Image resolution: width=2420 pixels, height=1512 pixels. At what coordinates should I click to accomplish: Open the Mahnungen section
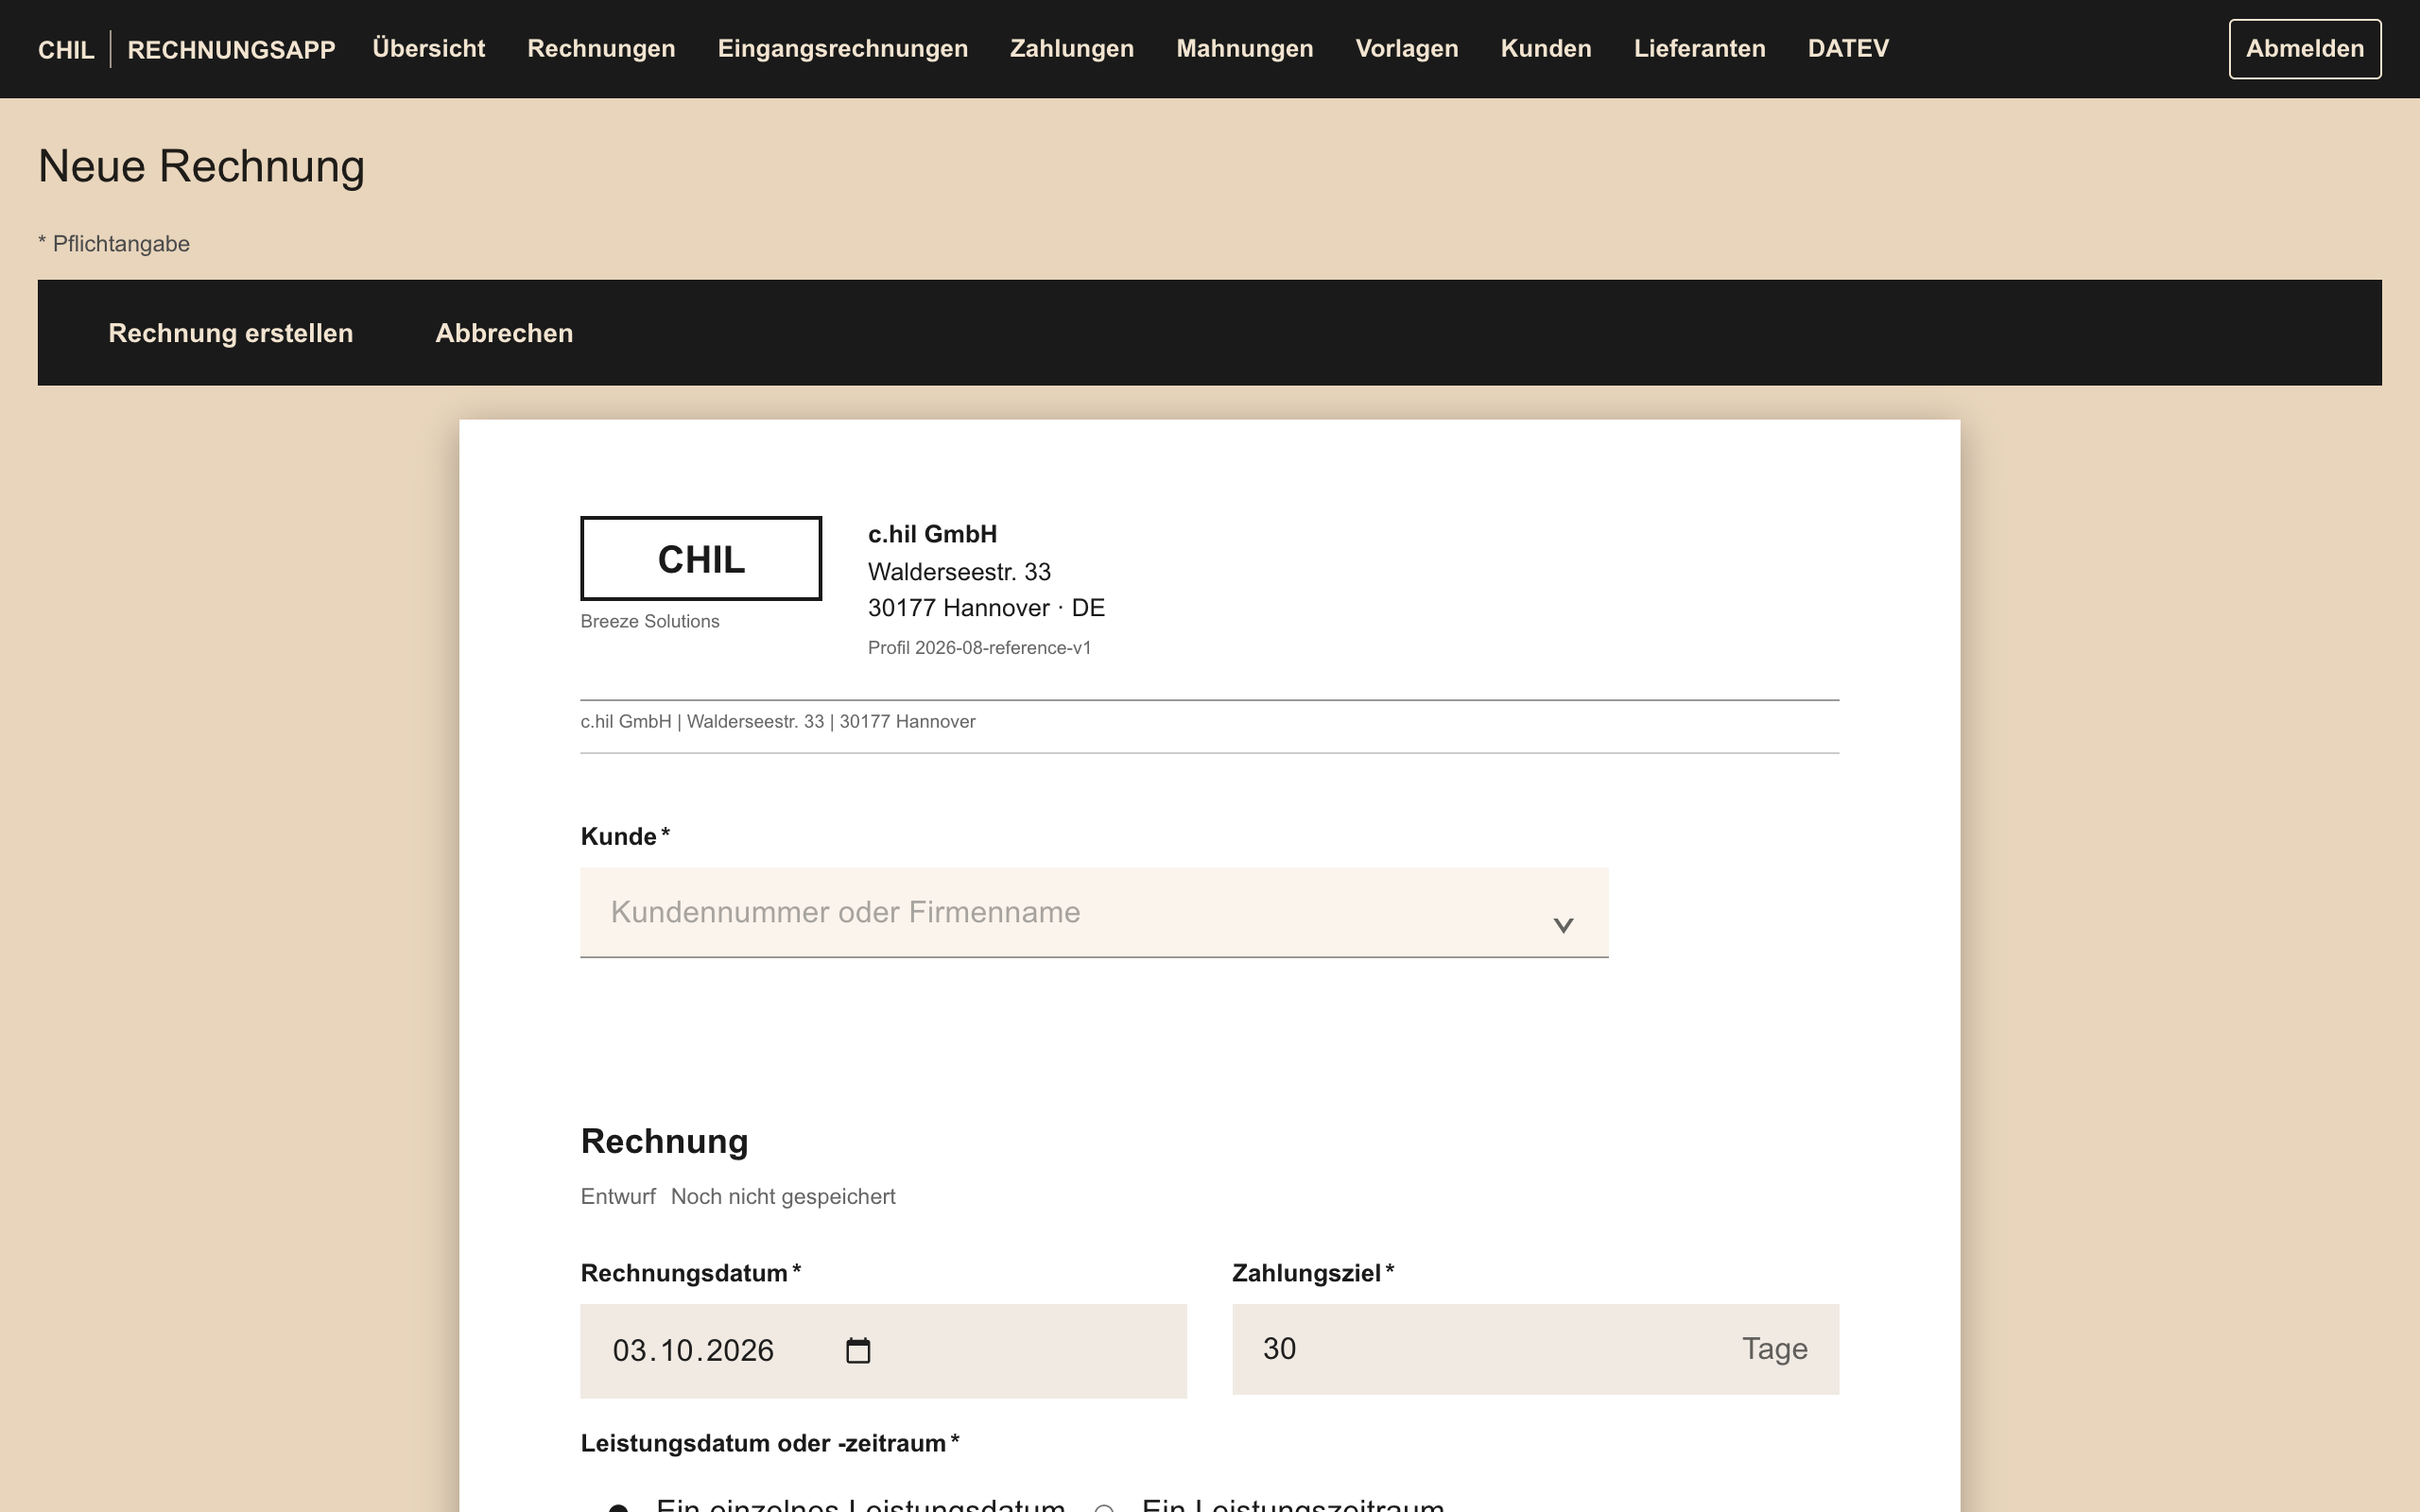pyautogui.click(x=1244, y=48)
